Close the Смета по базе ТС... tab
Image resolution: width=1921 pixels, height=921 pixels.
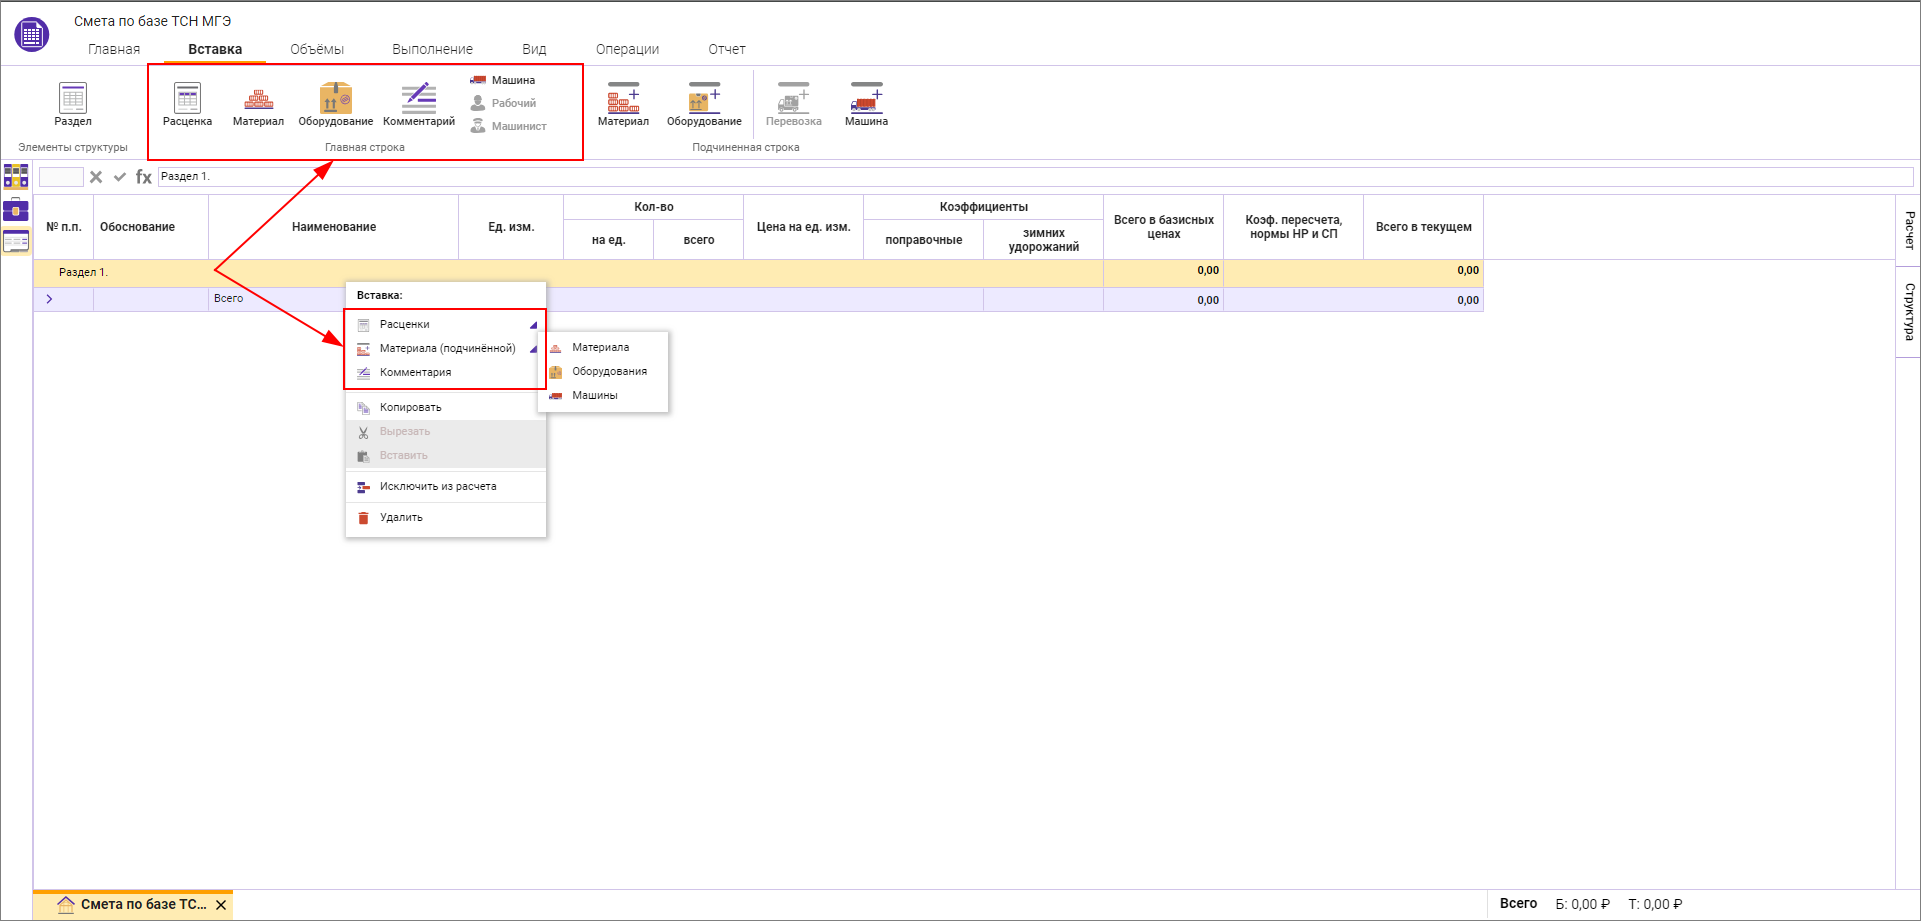pyautogui.click(x=221, y=905)
